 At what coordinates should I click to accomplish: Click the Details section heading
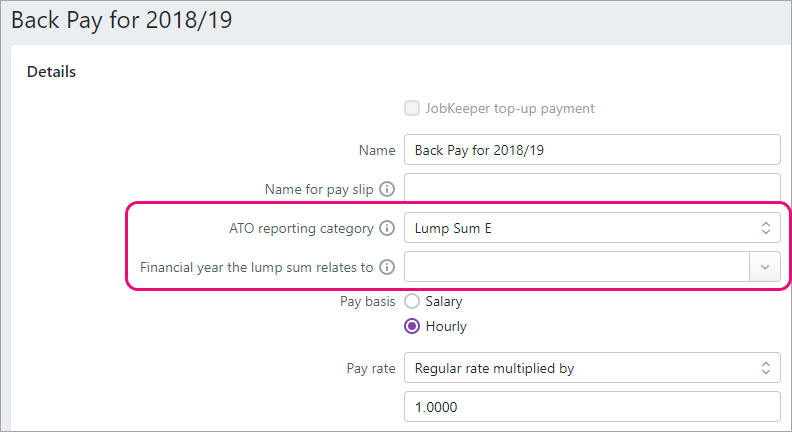pyautogui.click(x=51, y=72)
